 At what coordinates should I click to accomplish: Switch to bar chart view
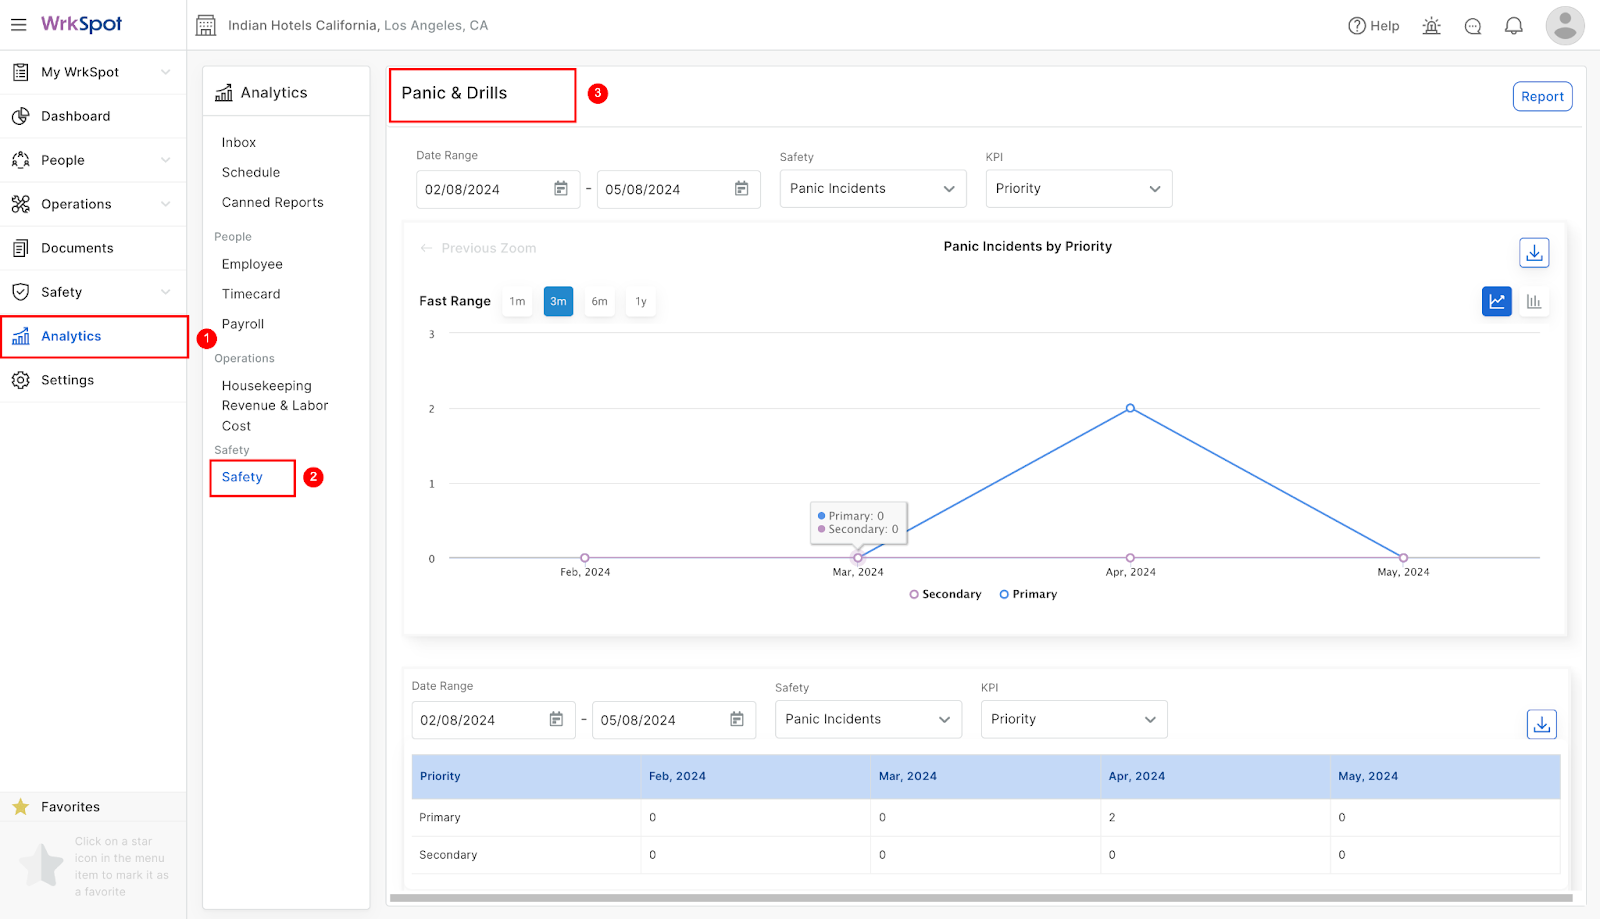1534,301
